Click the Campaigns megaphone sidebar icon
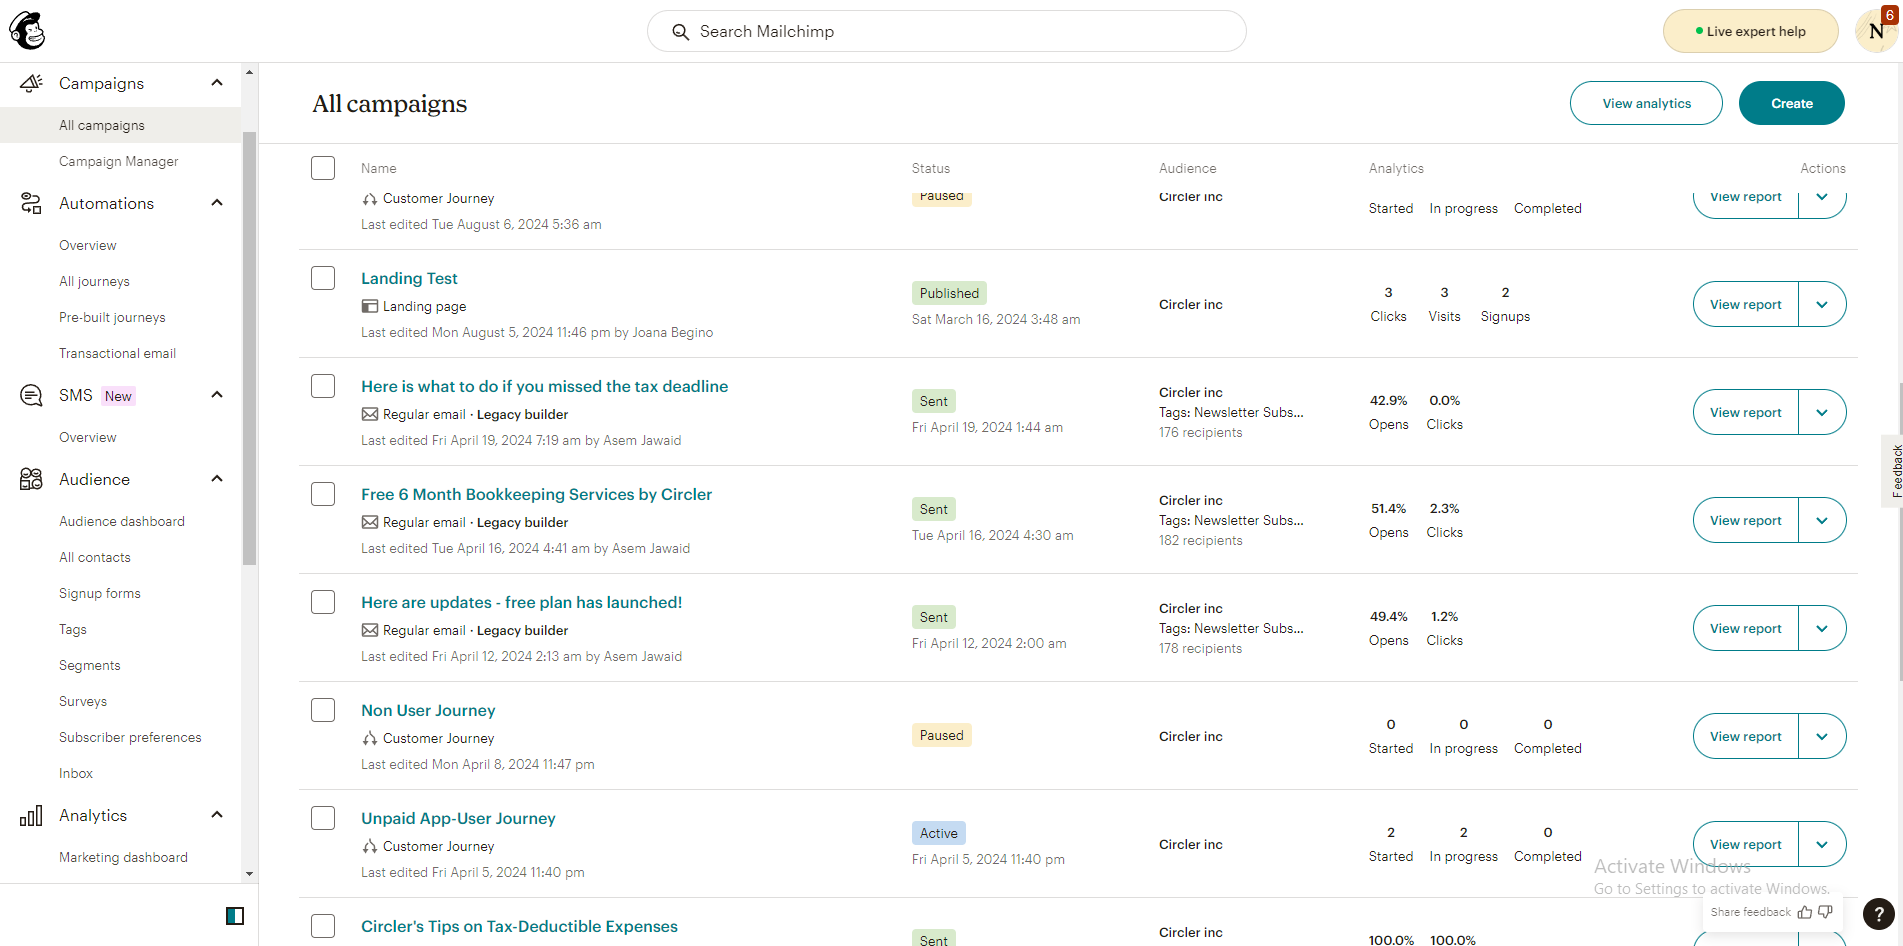 coord(31,83)
